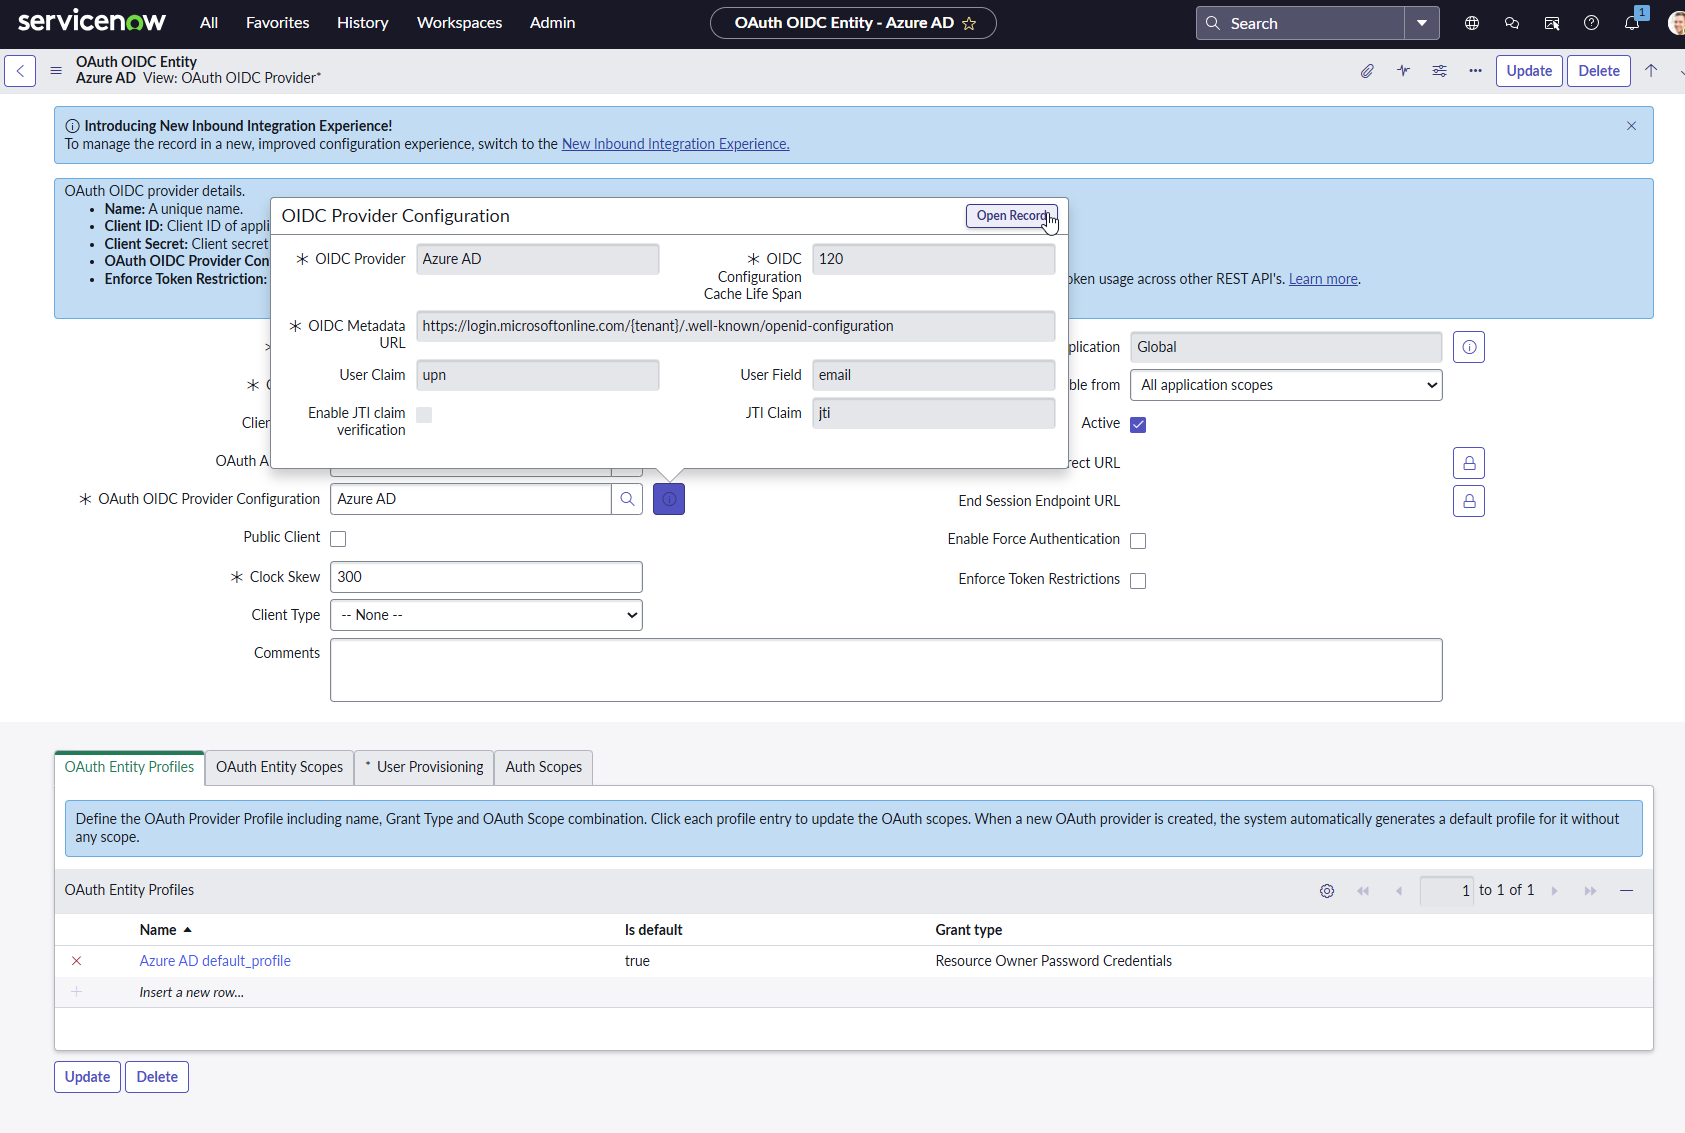Uncheck the Active checkbox

[x=1138, y=425]
